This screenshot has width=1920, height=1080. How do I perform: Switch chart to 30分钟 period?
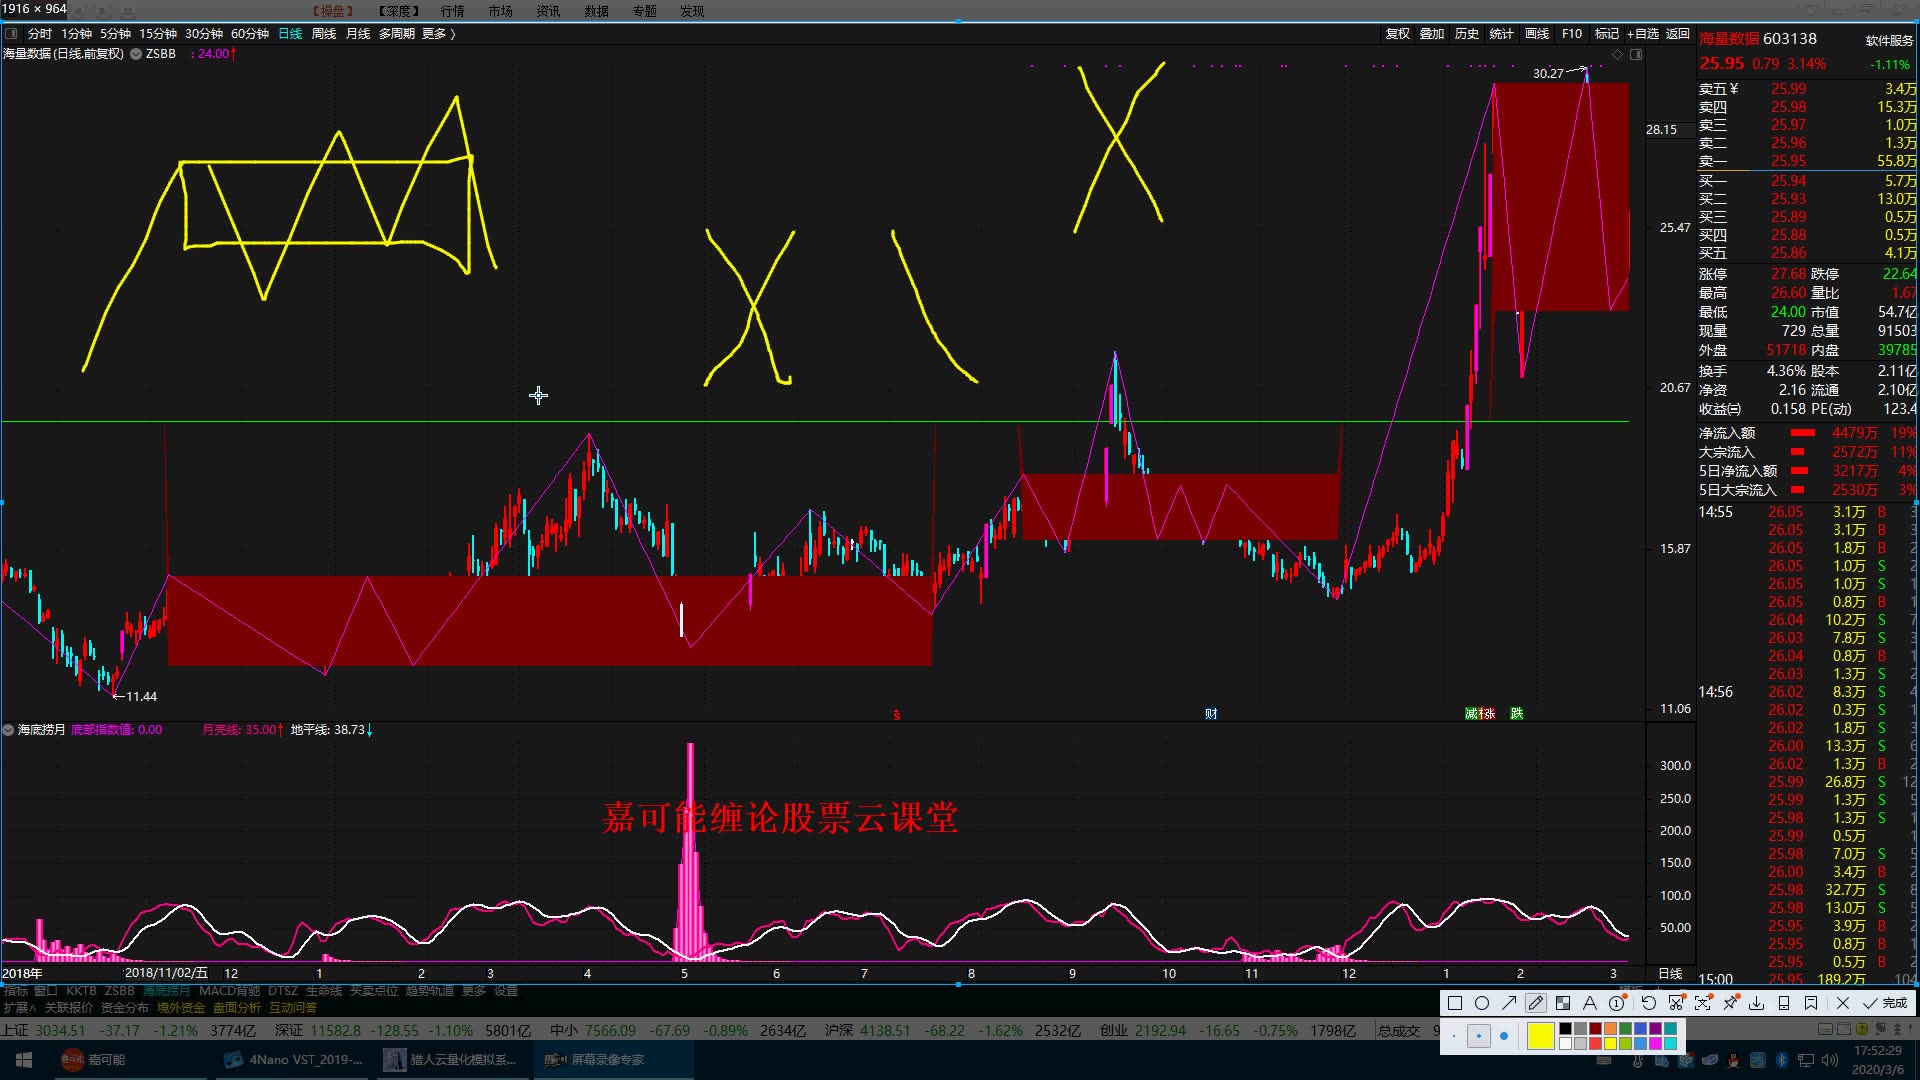click(x=204, y=33)
